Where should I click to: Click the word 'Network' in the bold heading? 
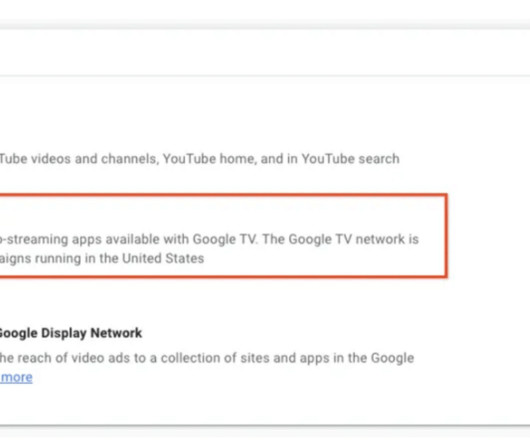pyautogui.click(x=116, y=333)
